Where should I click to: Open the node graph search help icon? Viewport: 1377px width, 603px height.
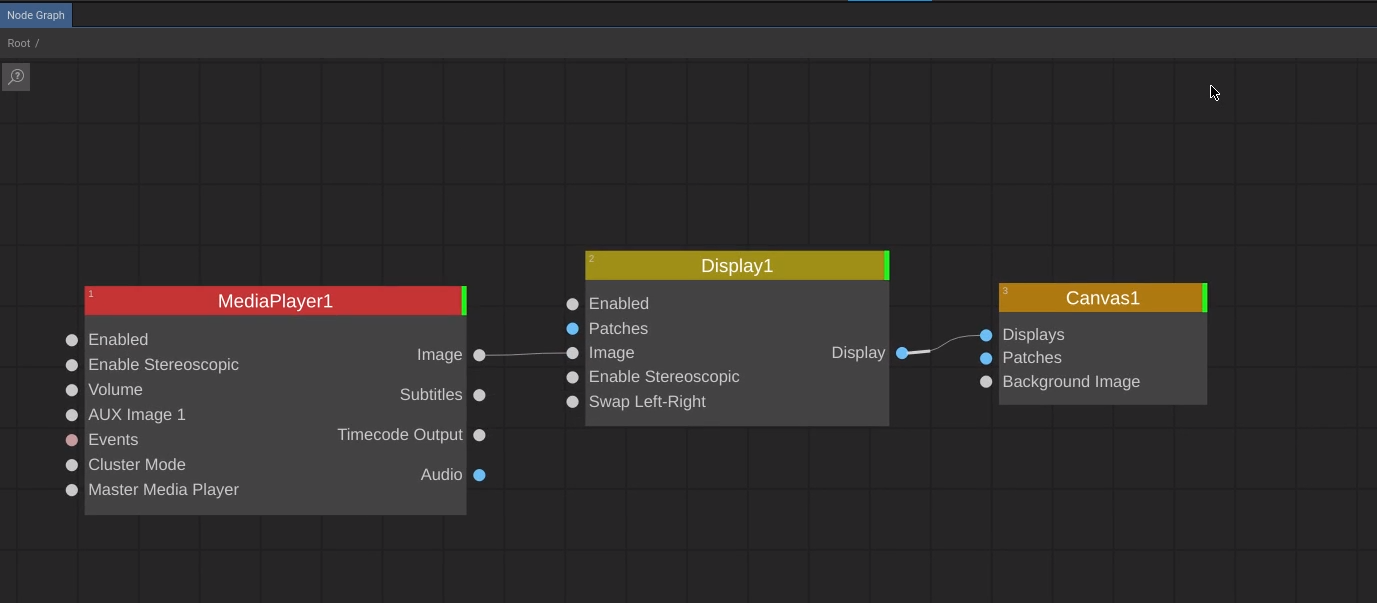16,77
